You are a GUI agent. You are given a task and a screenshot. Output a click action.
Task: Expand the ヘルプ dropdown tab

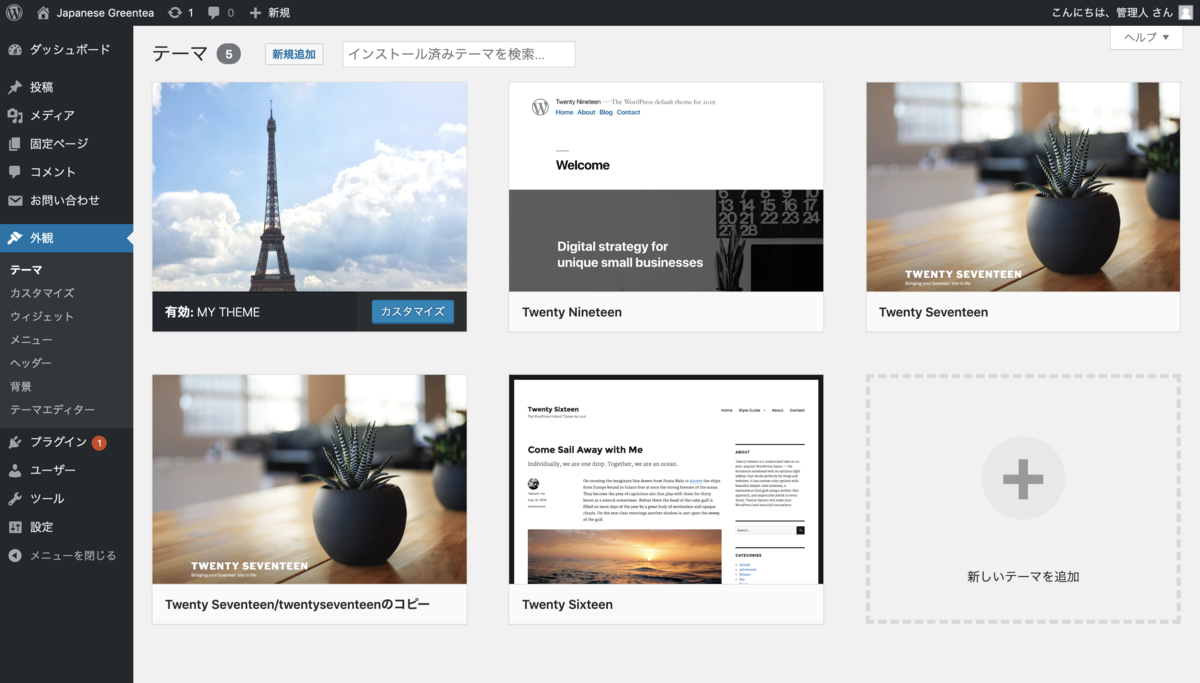[1146, 37]
